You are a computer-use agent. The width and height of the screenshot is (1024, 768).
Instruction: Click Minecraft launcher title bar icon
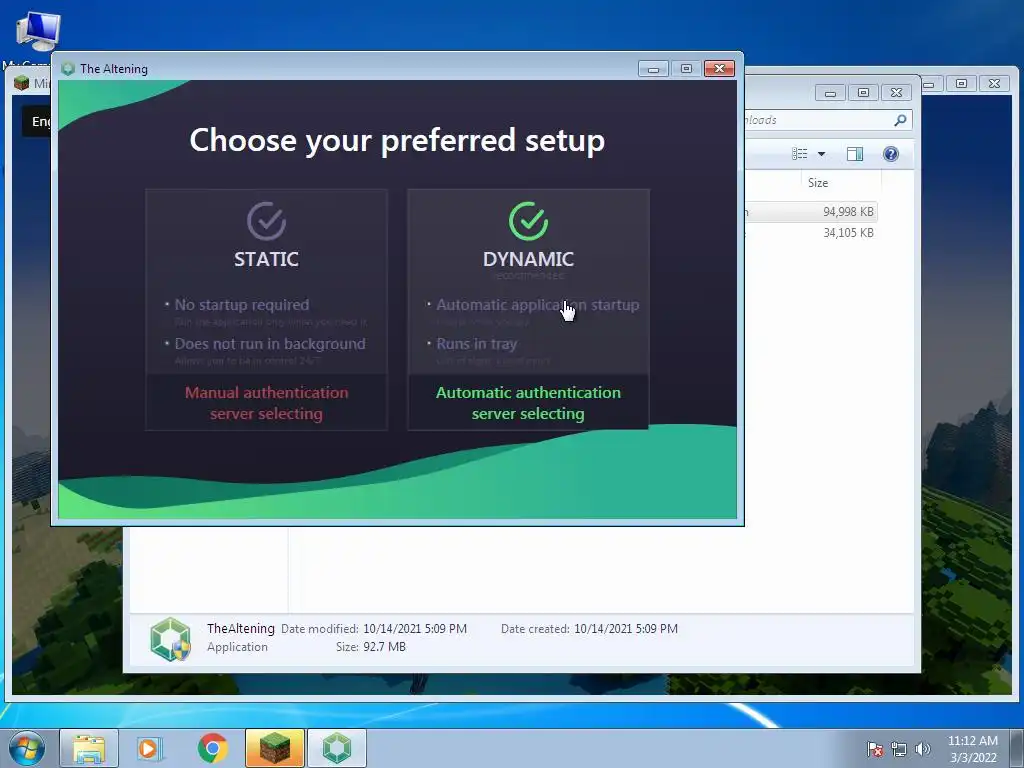(22, 83)
